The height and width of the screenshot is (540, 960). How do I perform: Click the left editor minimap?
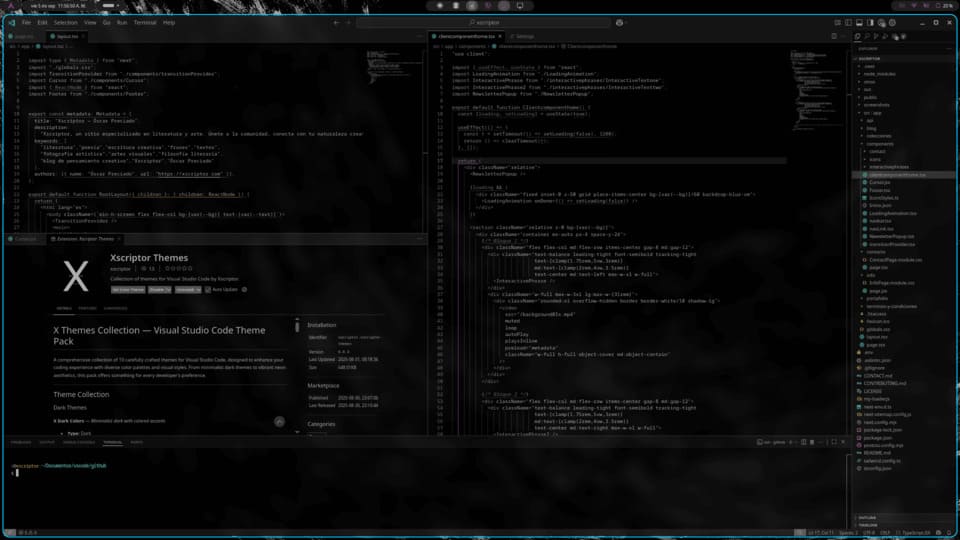(392, 67)
